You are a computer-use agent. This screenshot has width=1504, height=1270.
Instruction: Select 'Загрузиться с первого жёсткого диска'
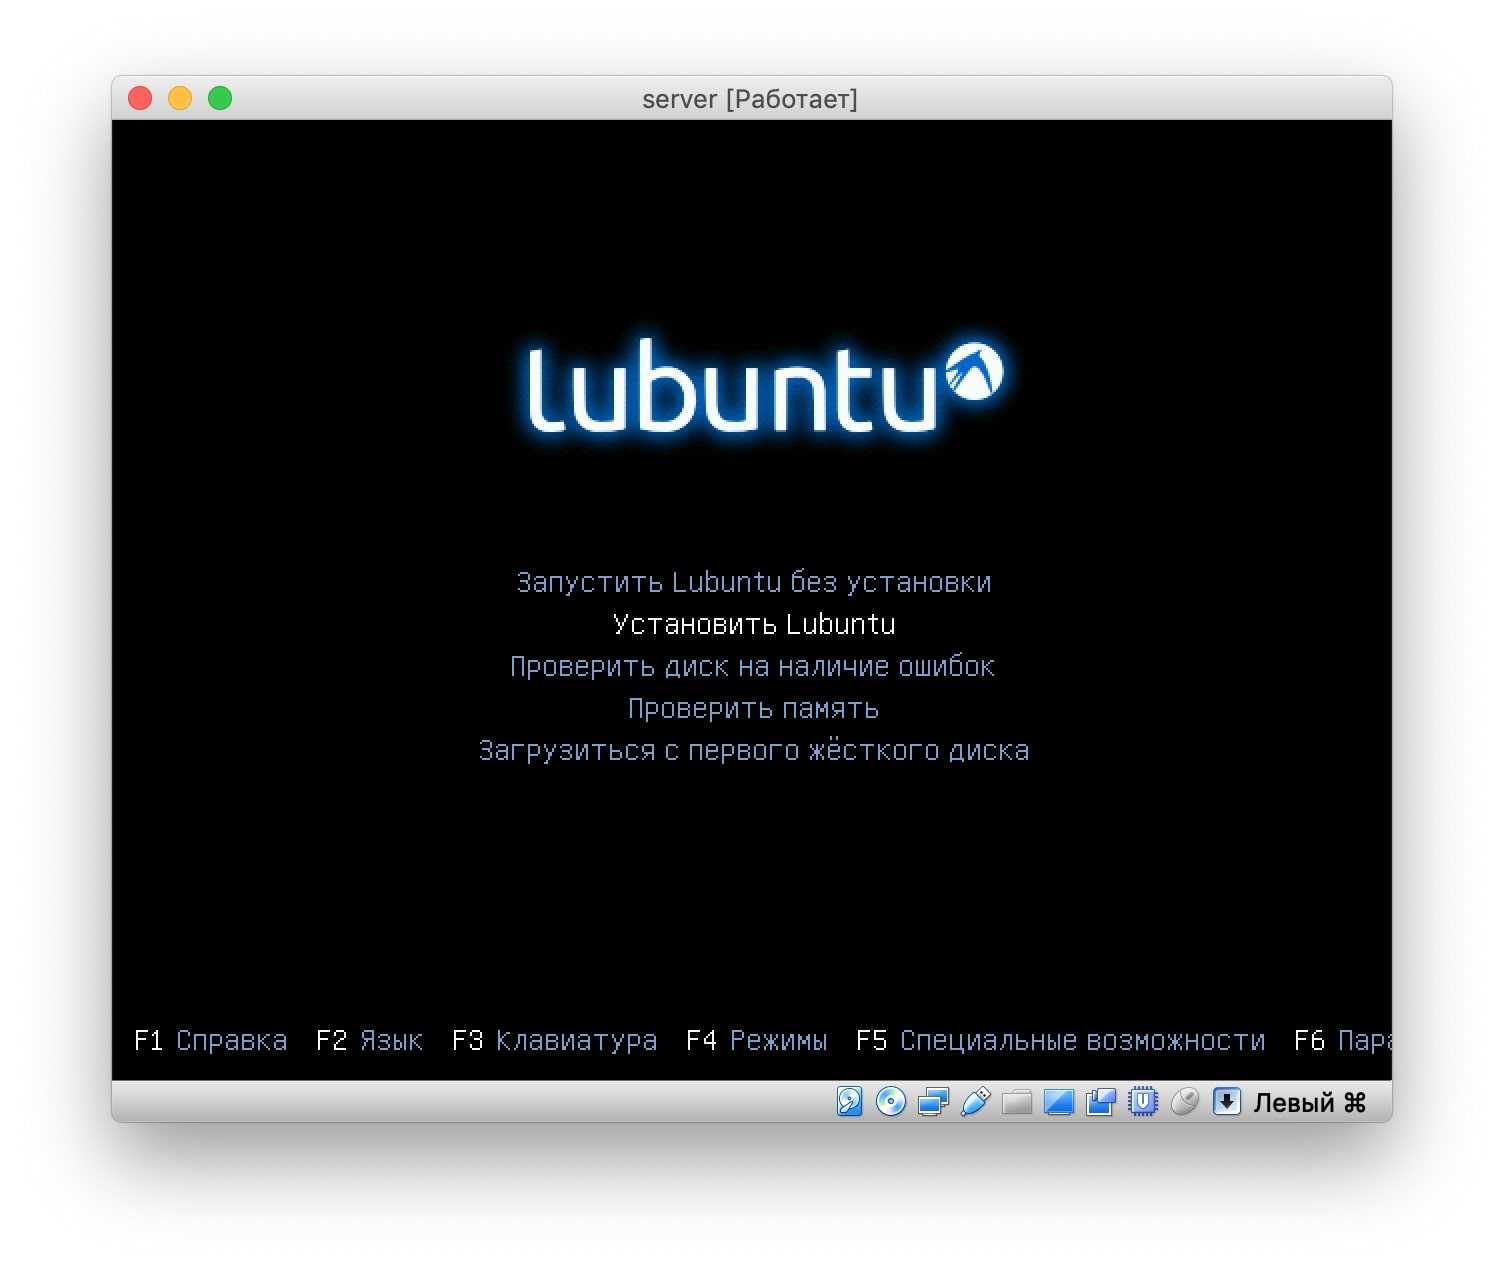click(x=753, y=750)
